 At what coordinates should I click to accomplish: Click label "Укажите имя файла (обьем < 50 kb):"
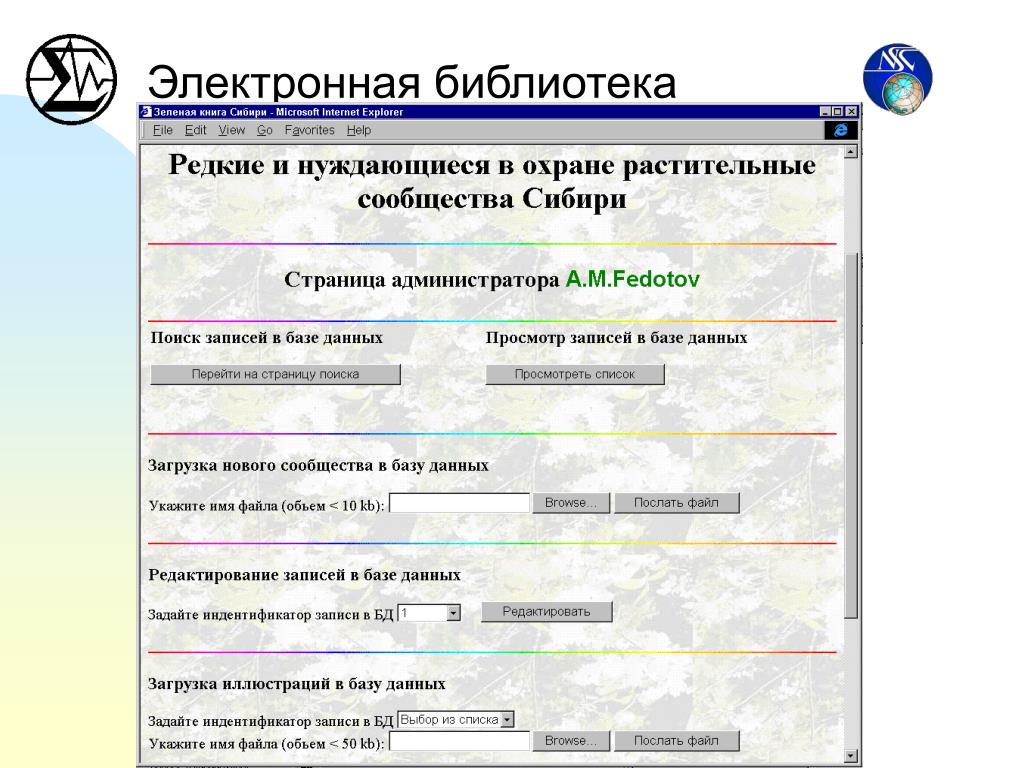click(x=266, y=743)
